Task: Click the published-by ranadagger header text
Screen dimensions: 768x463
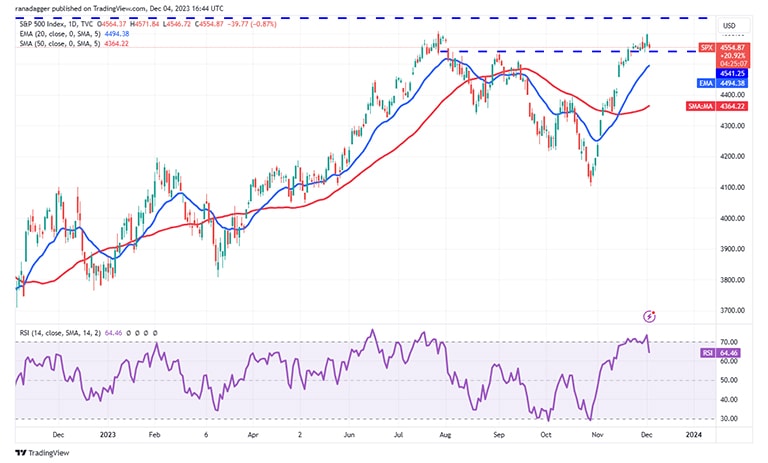Action: tap(120, 8)
